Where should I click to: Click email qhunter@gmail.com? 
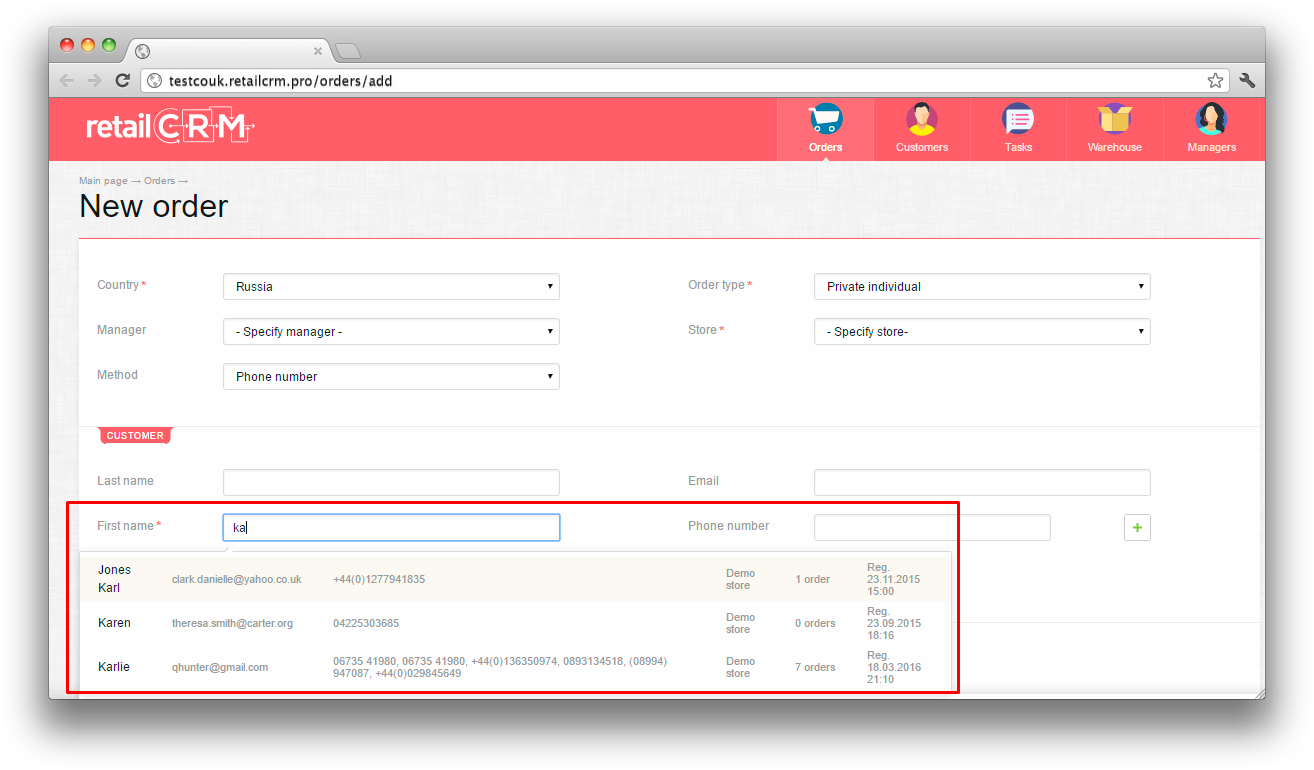220,667
